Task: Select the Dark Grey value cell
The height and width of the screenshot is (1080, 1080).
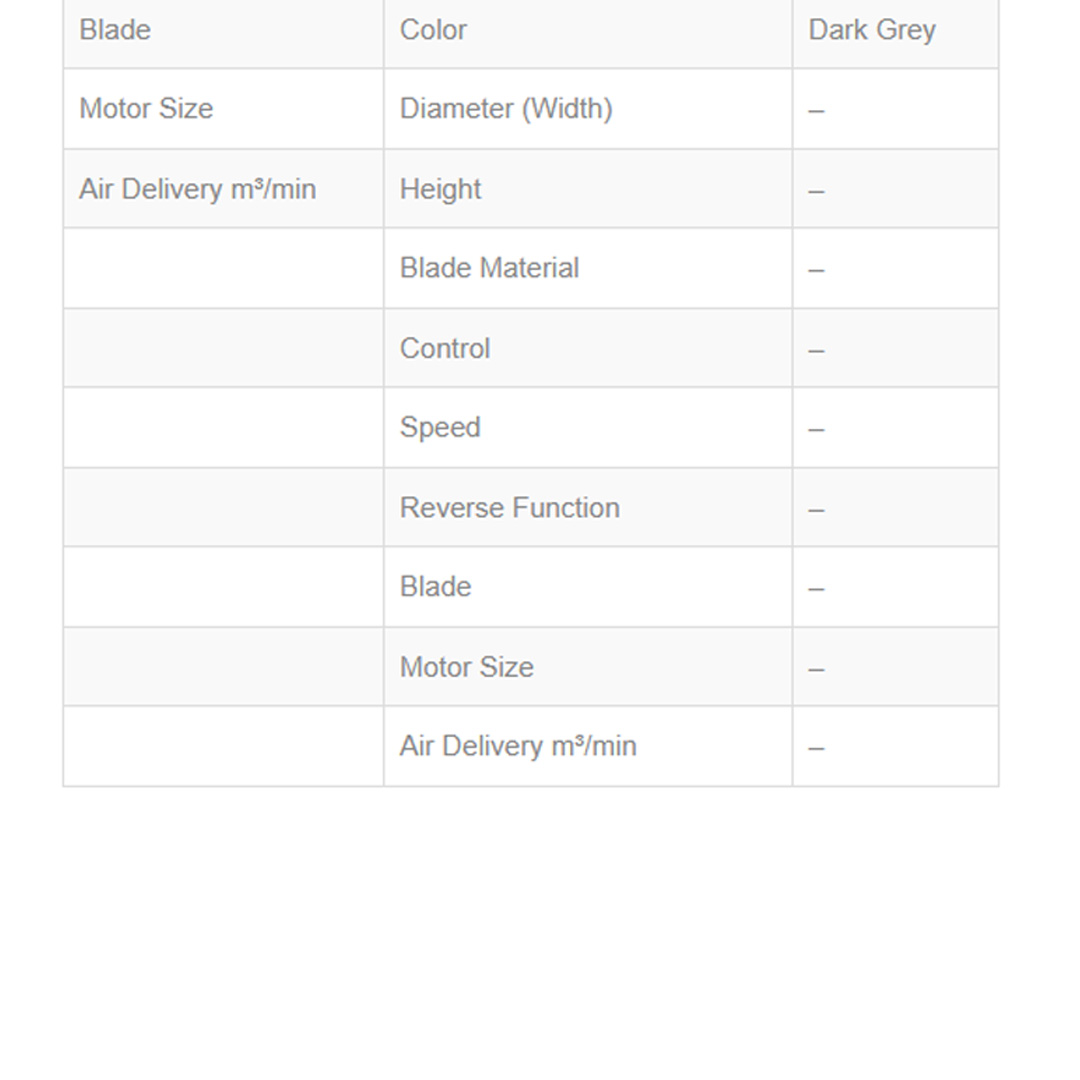Action: coord(872,30)
